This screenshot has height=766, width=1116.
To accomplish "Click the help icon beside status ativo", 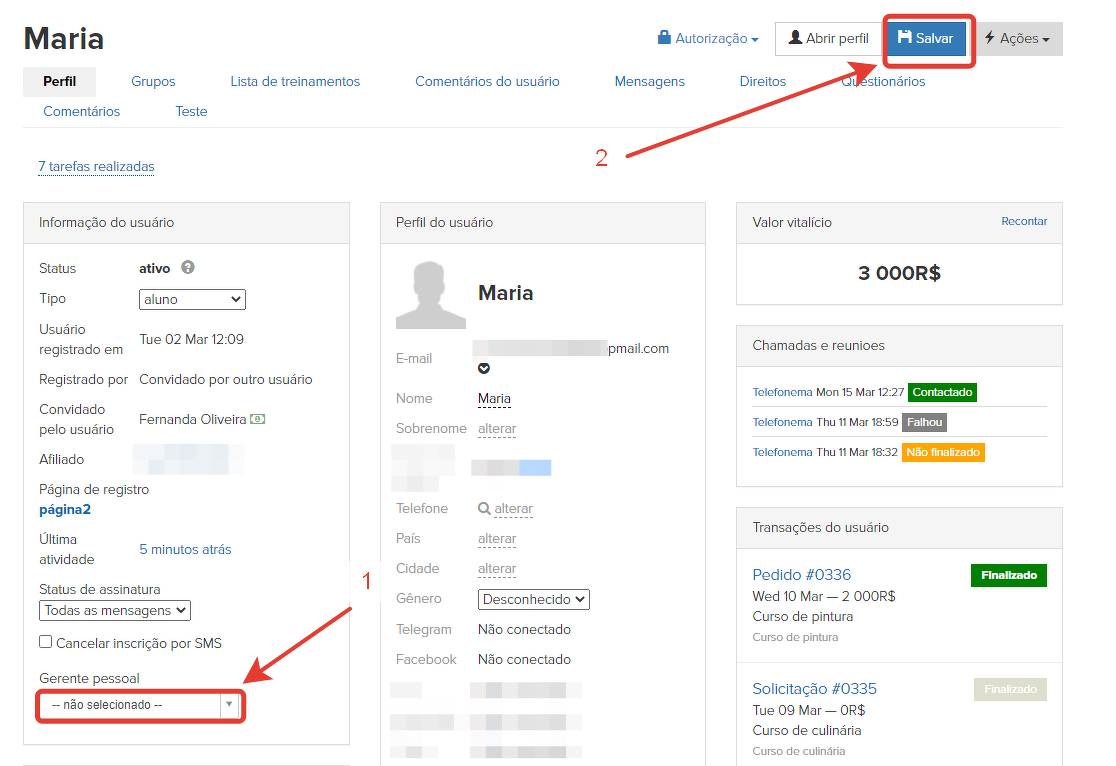I will (188, 268).
